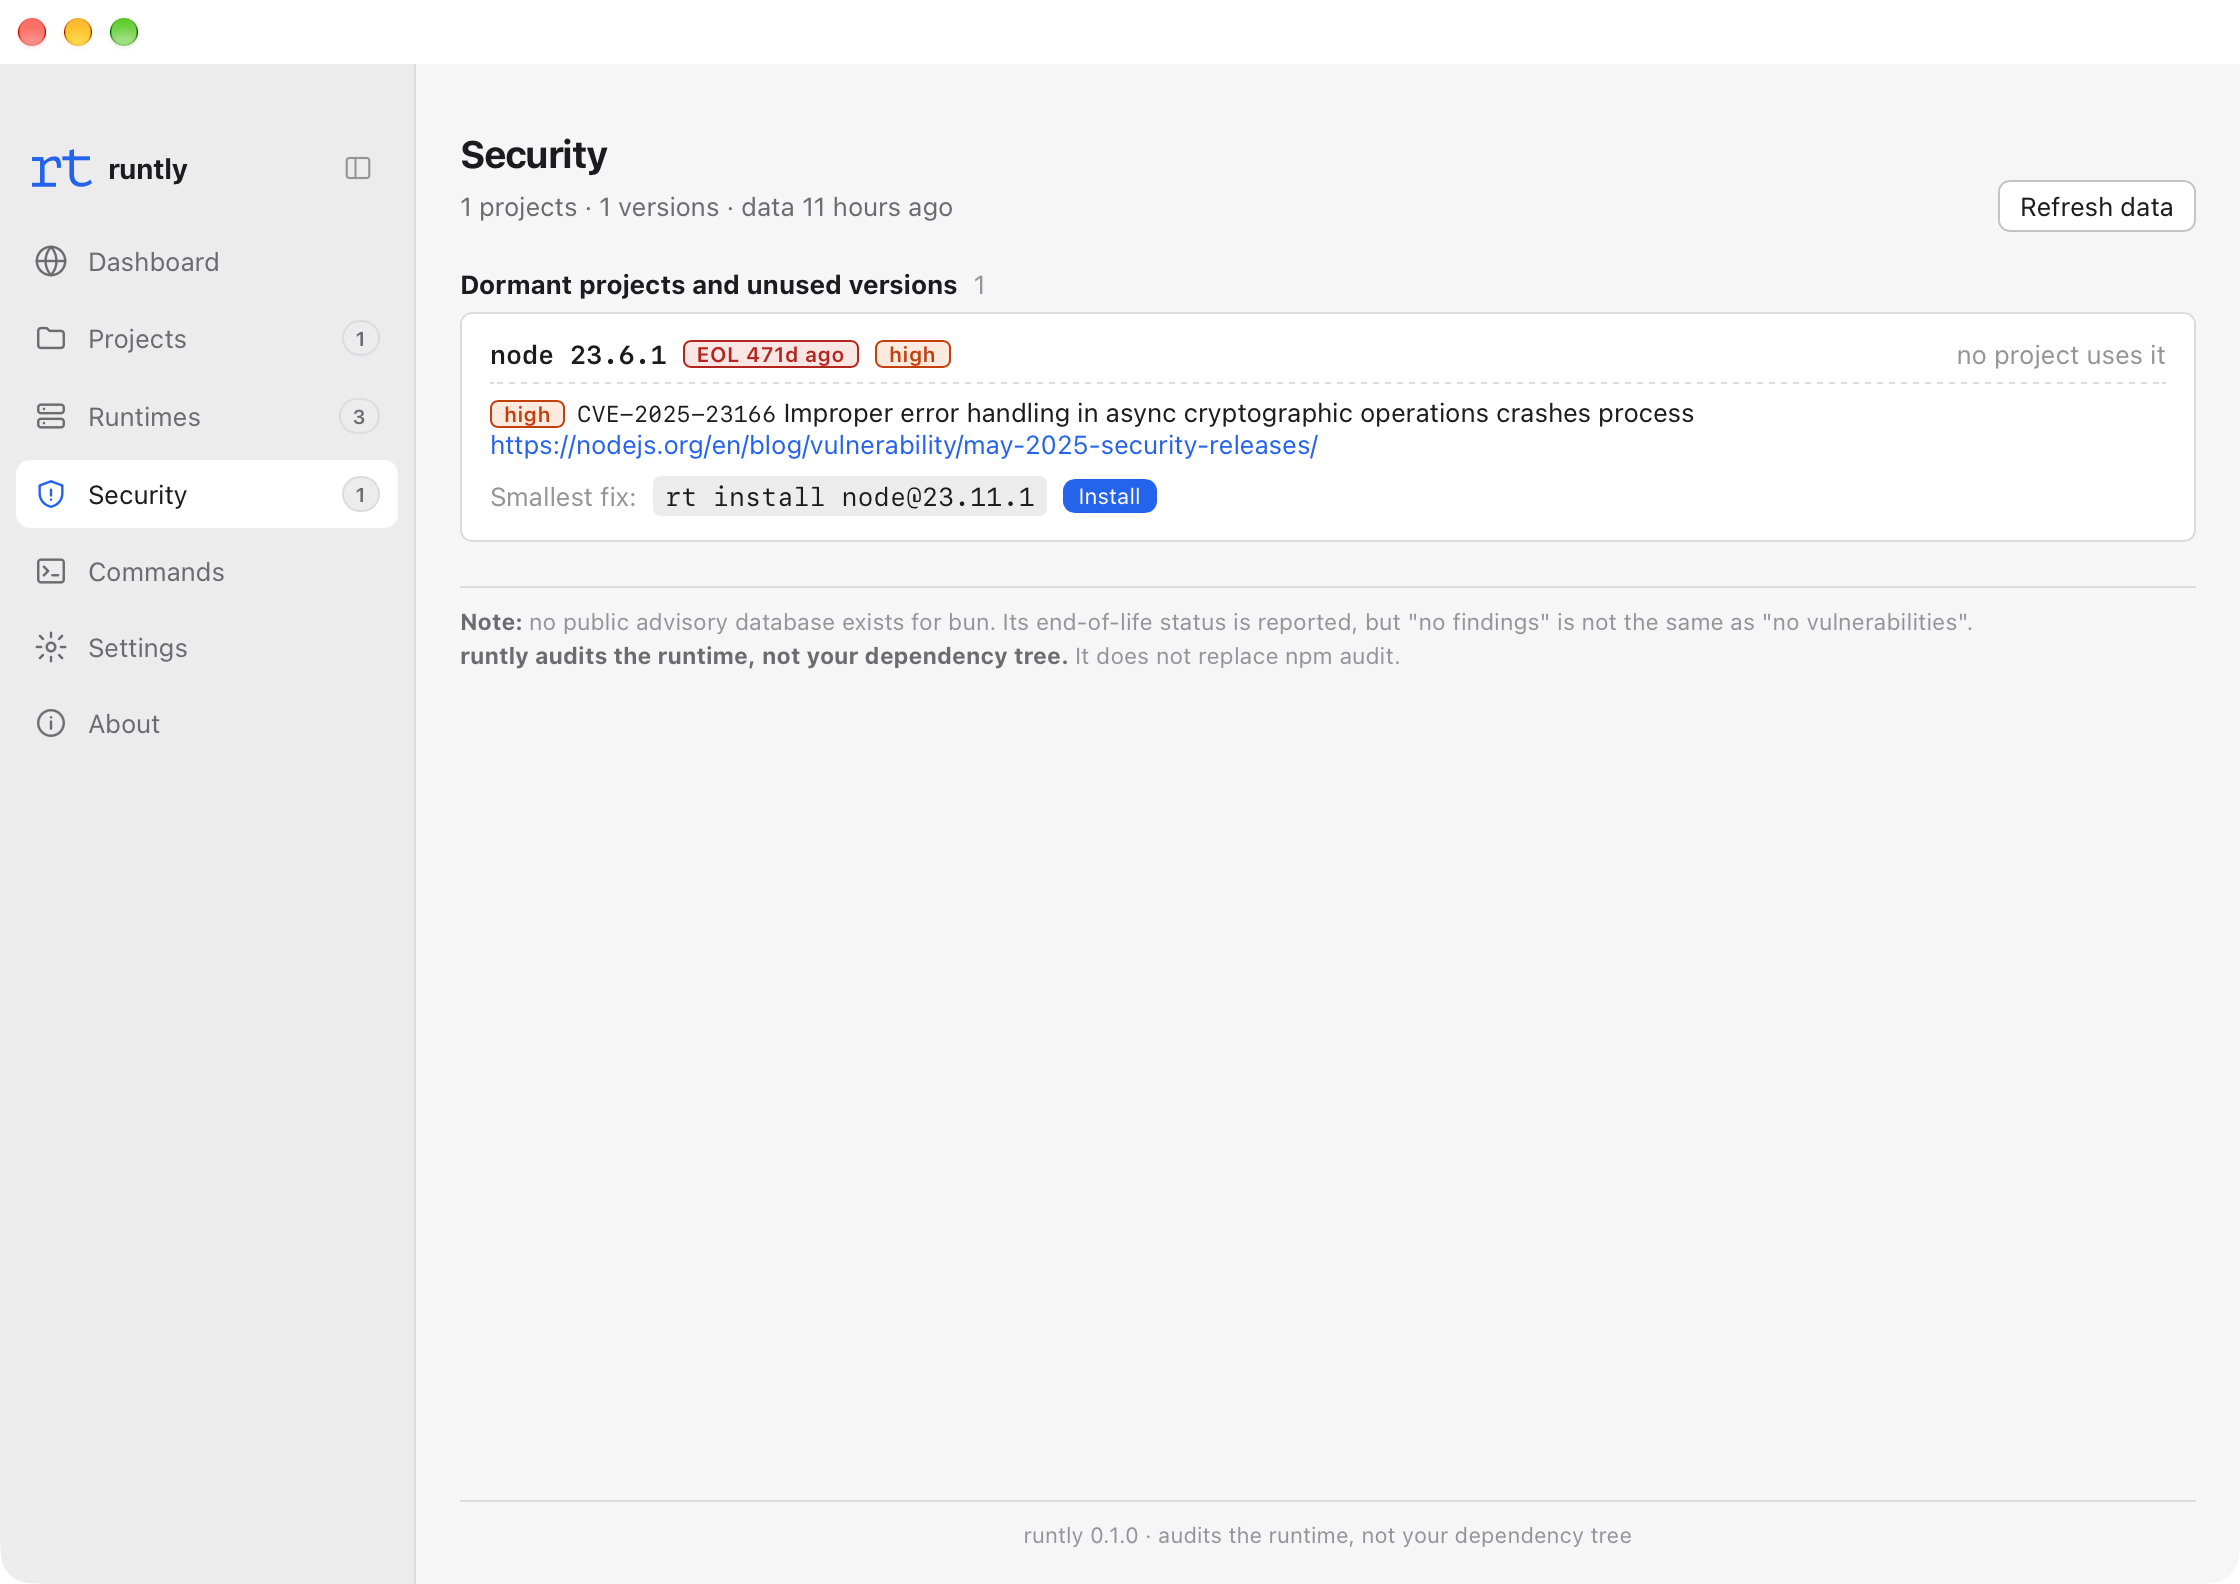Go to the Projects section
2240x1584 pixels.
(x=207, y=338)
